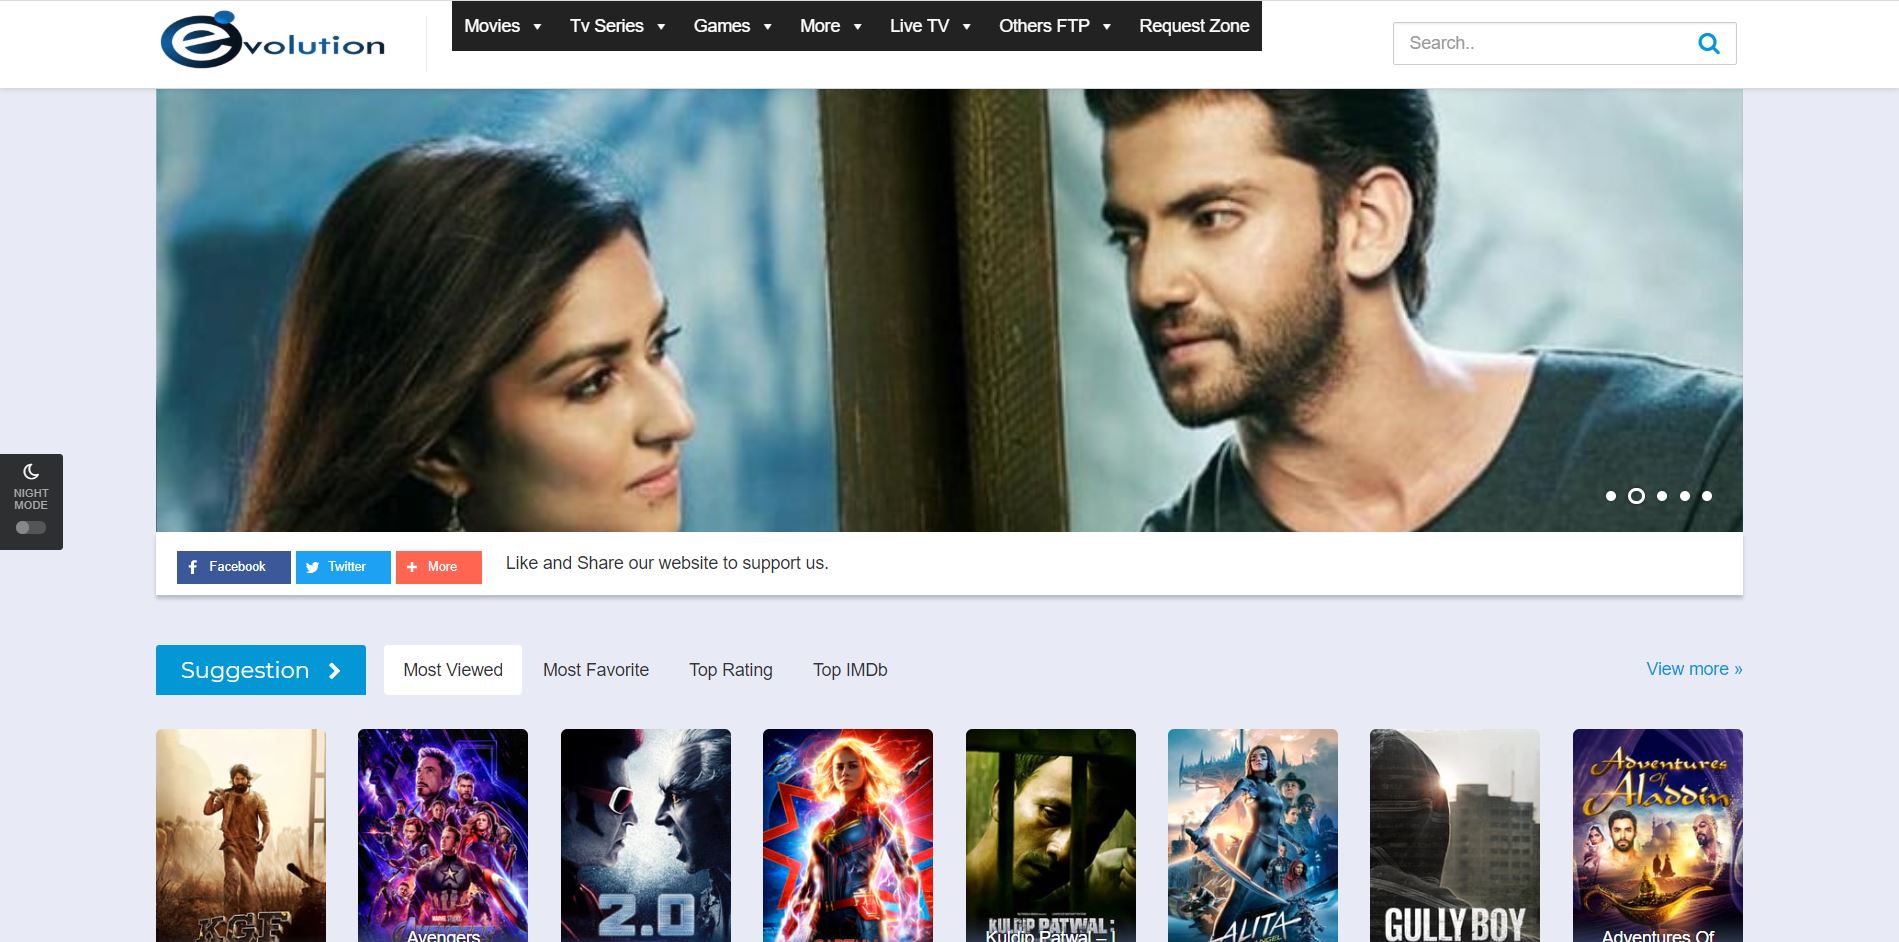Switch to the Most Favorite tab
Viewport: 1899px width, 942px height.
point(596,670)
